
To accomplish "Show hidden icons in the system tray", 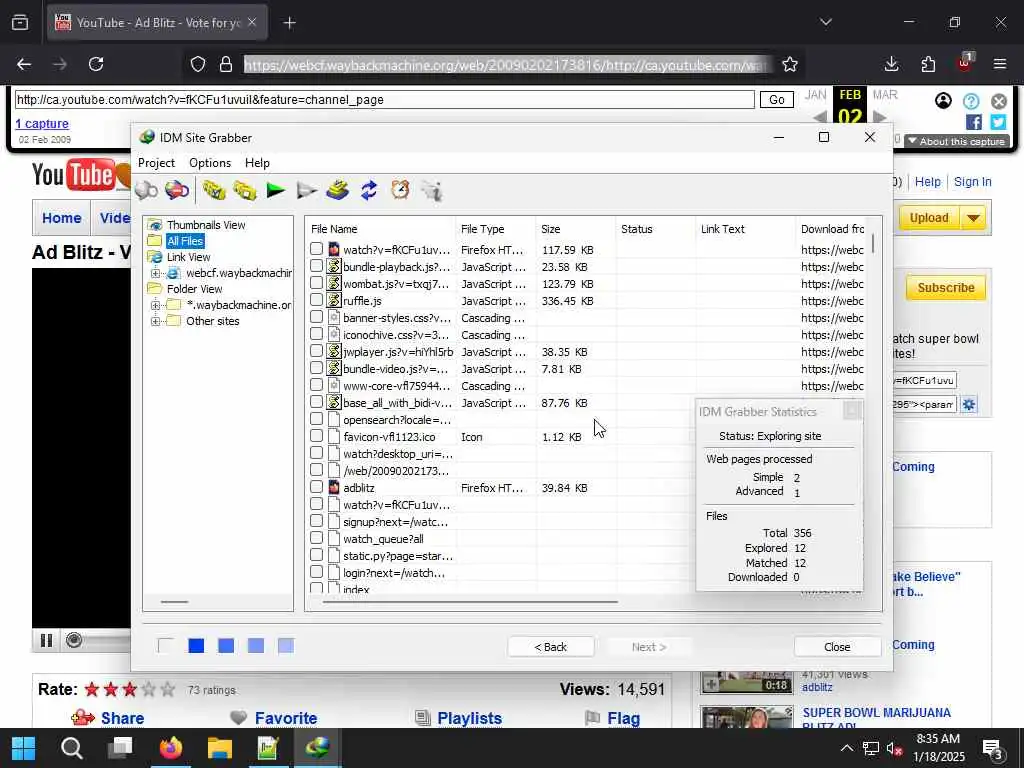I will pyautogui.click(x=846, y=748).
